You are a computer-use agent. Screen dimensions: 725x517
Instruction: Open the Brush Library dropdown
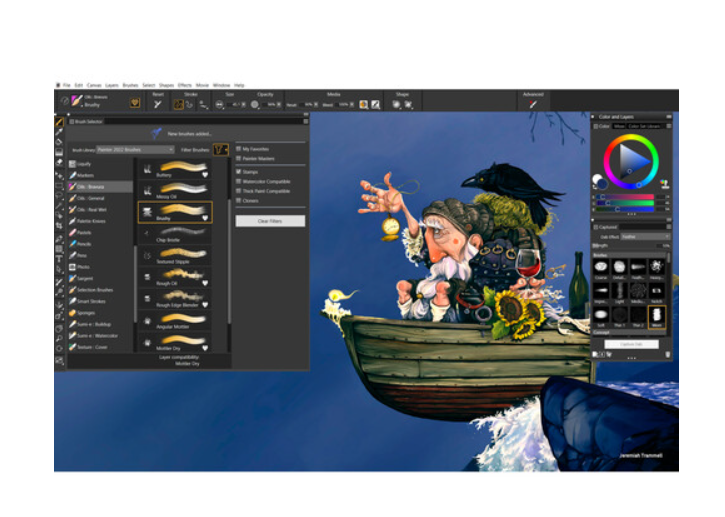135,150
